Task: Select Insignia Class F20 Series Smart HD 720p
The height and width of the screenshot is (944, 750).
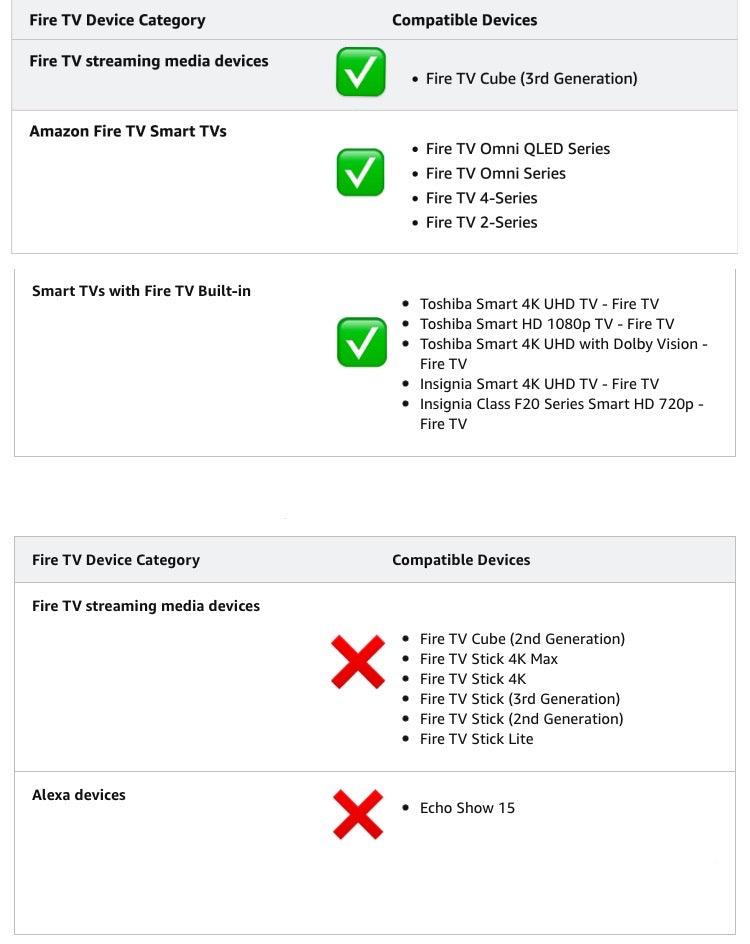Action: tap(561, 404)
